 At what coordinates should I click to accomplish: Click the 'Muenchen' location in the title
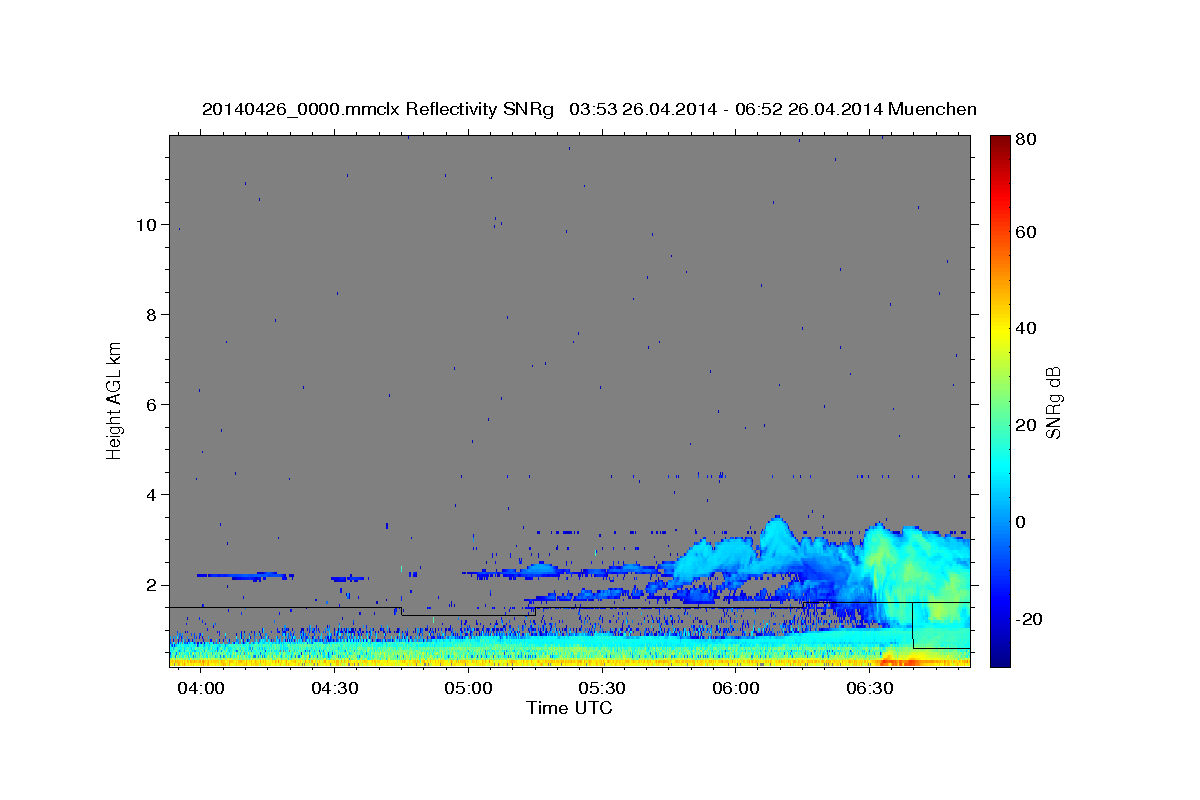[930, 109]
